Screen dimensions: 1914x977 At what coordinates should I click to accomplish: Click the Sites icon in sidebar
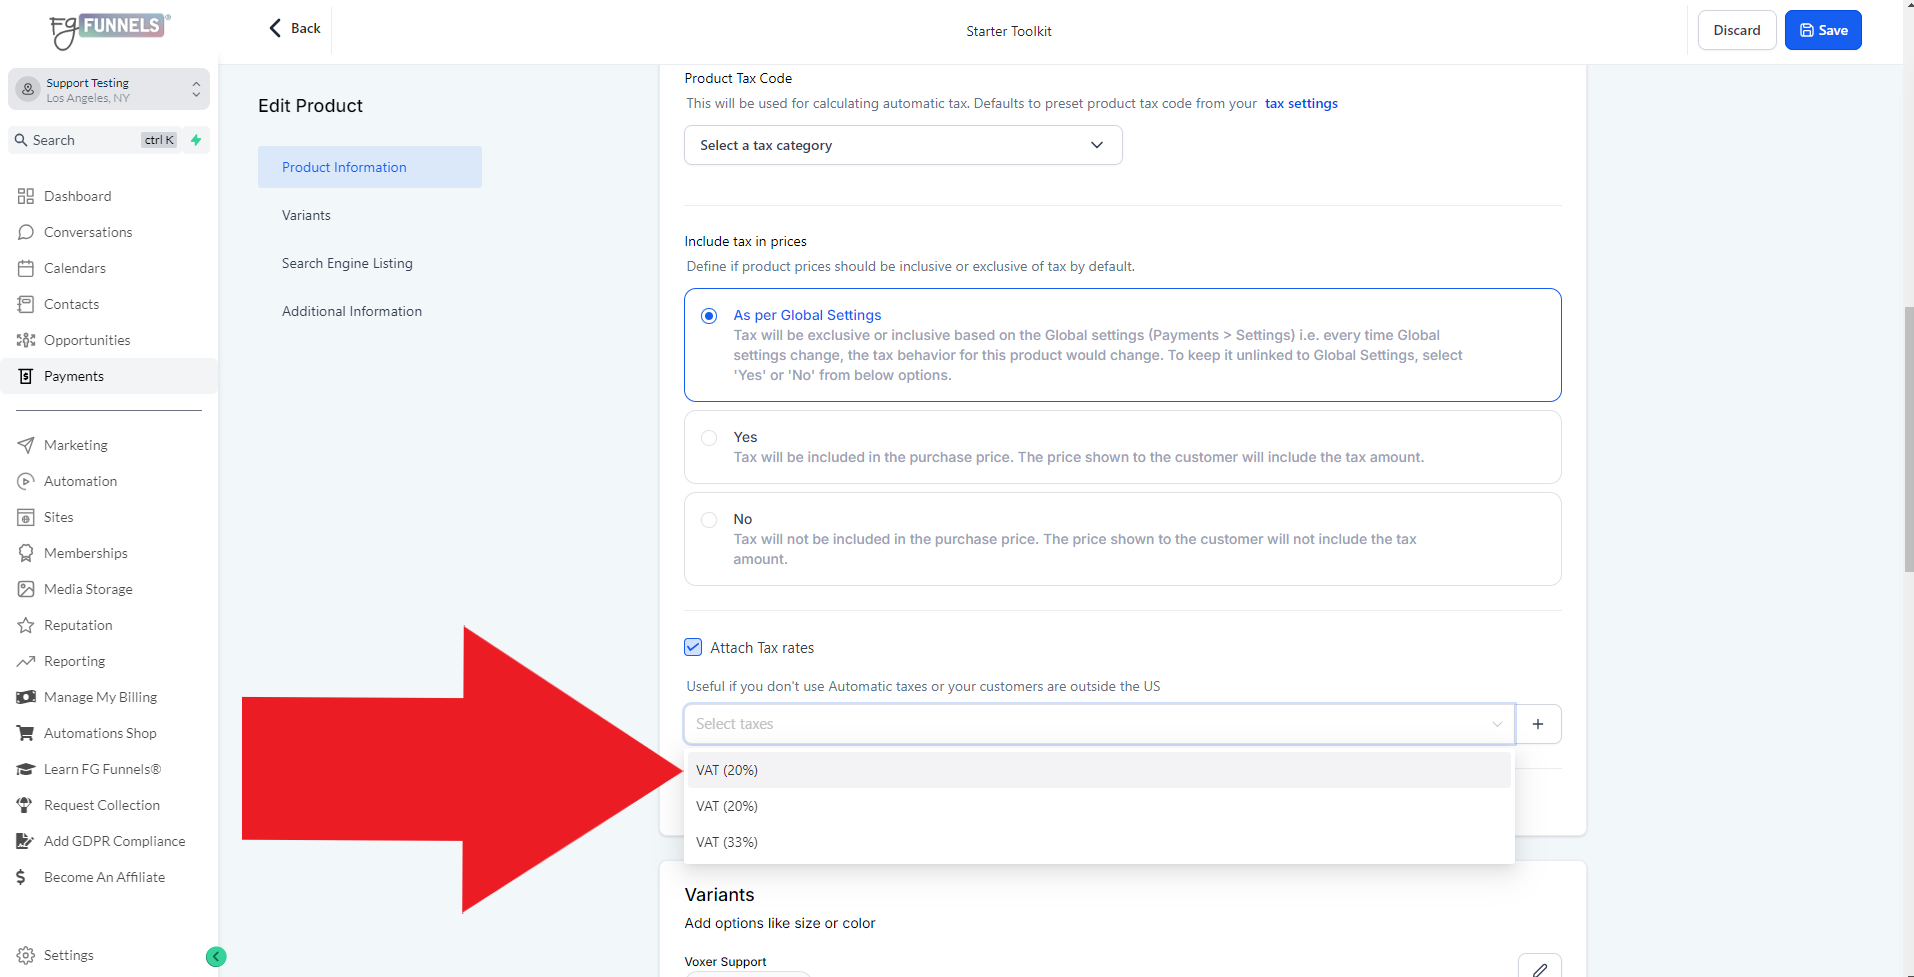point(26,517)
